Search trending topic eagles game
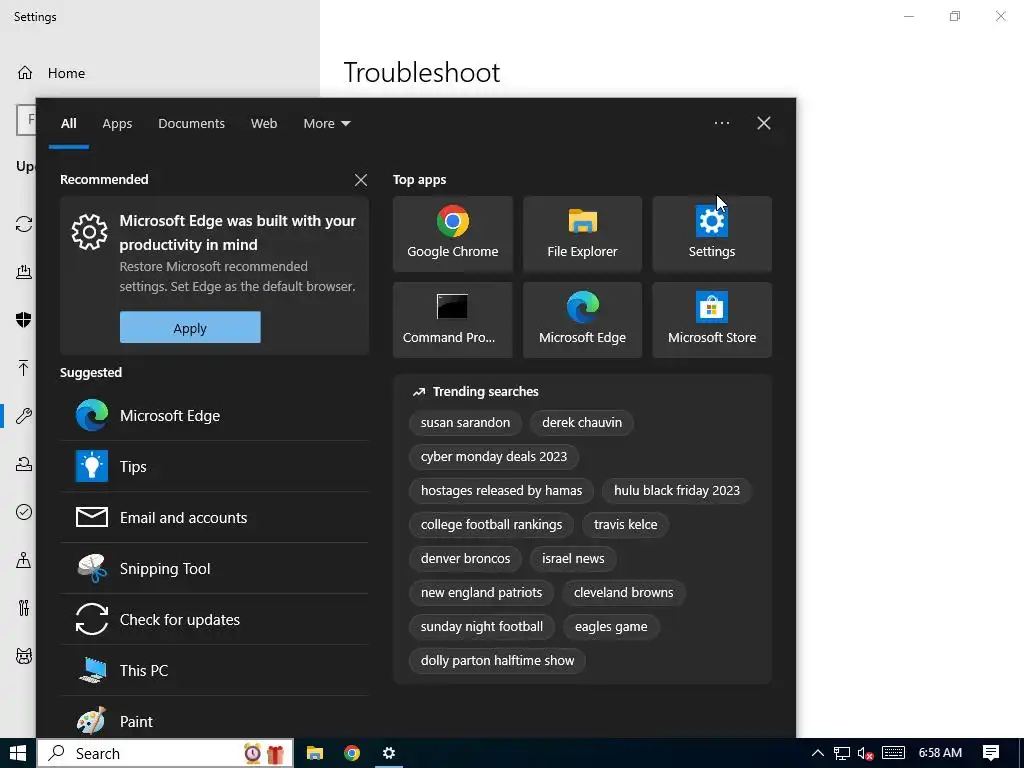Screen dimensions: 1024x768 click(611, 626)
